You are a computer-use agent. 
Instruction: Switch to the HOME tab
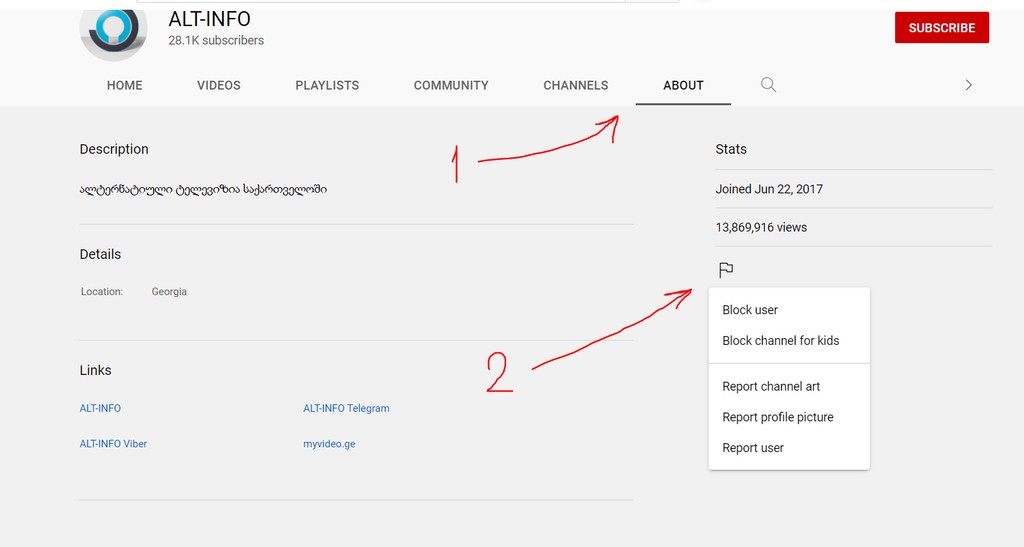pyautogui.click(x=125, y=86)
